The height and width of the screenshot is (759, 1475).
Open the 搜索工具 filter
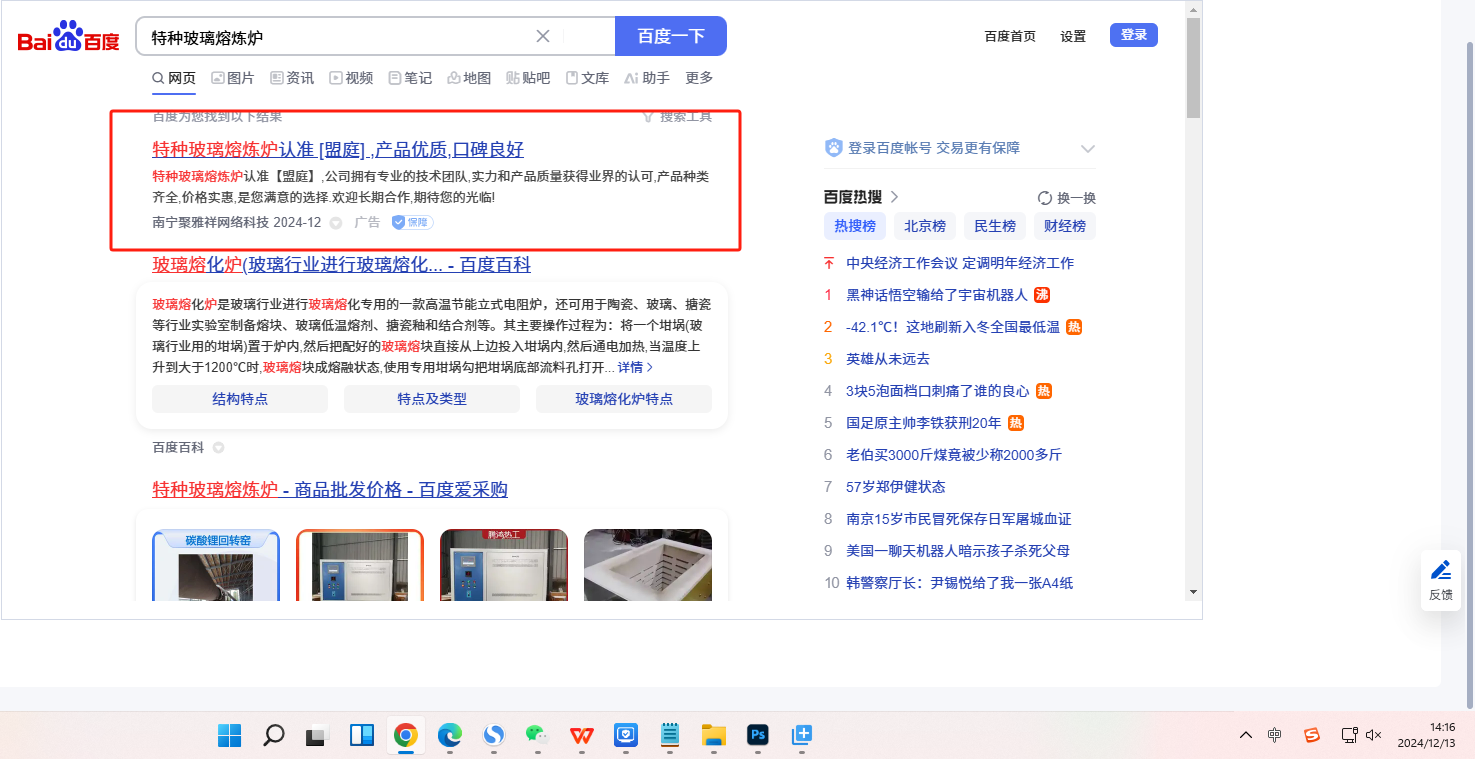[x=677, y=116]
